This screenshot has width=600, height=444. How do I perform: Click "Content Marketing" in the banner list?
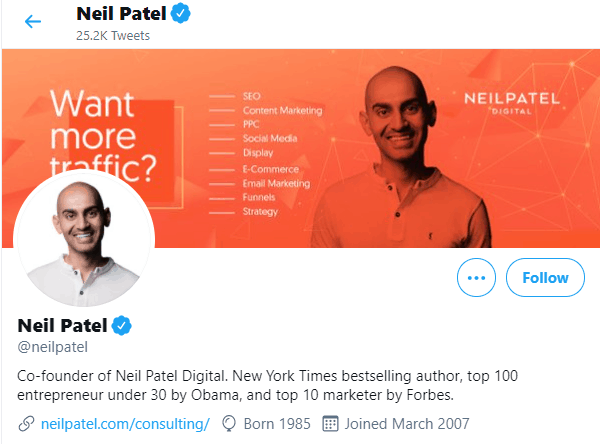pyautogui.click(x=281, y=110)
